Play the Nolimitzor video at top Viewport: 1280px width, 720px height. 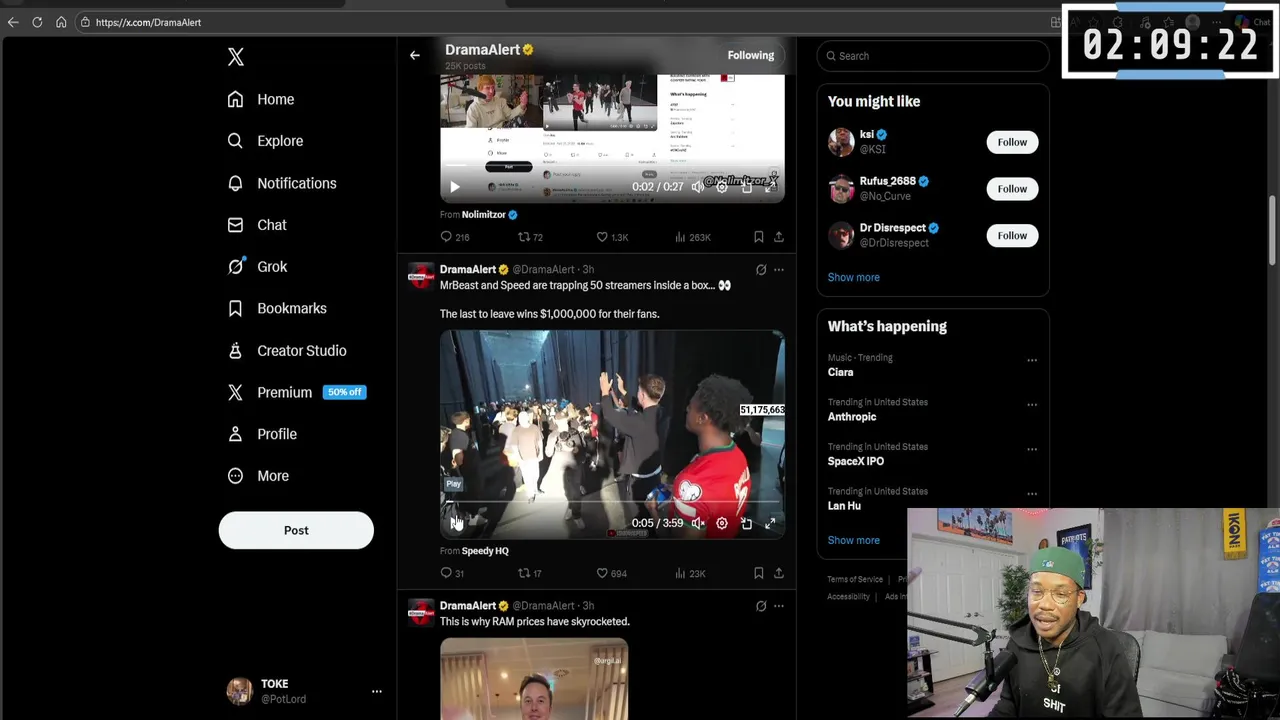click(455, 187)
